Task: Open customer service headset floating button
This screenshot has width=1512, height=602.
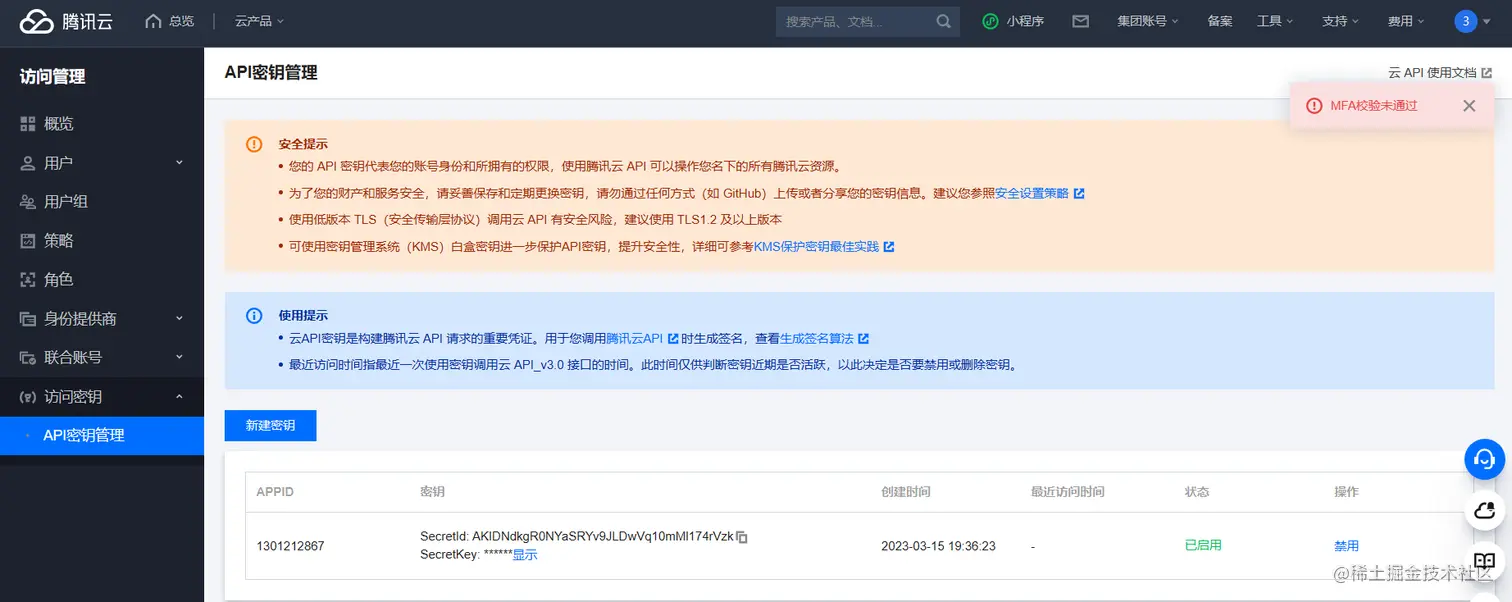Action: [1485, 460]
